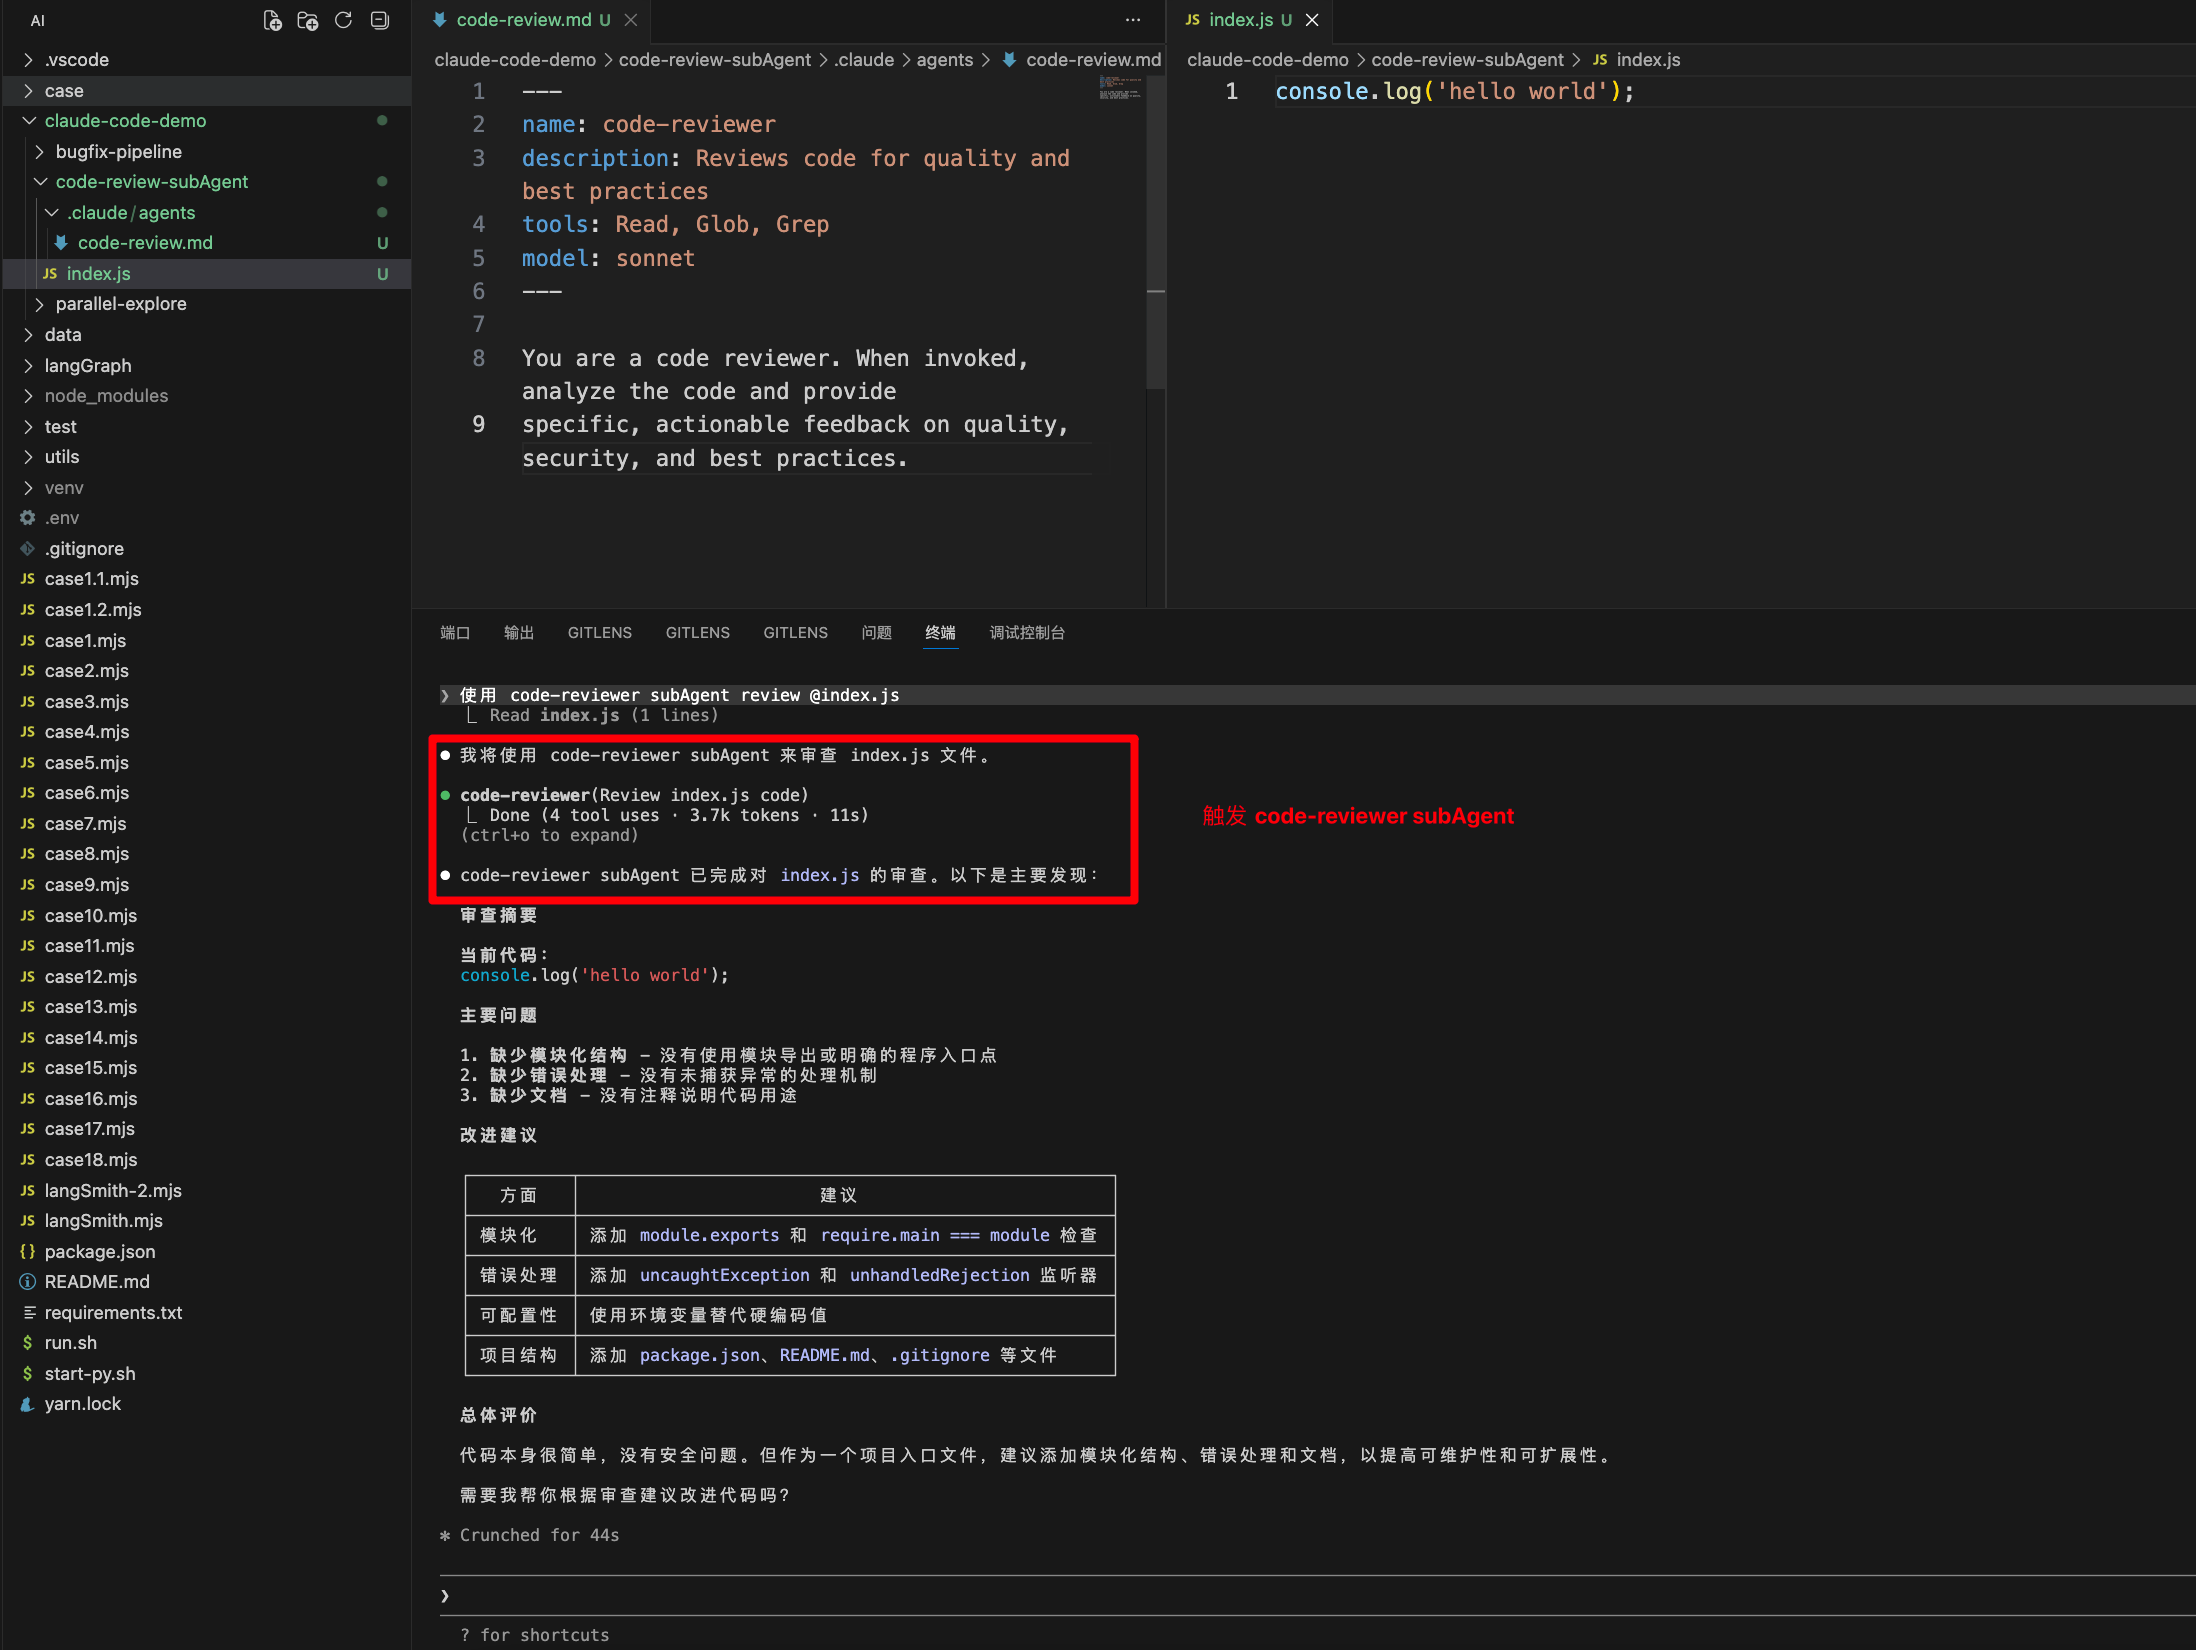The height and width of the screenshot is (1650, 2196).
Task: Expand the data folder
Action: [29, 335]
